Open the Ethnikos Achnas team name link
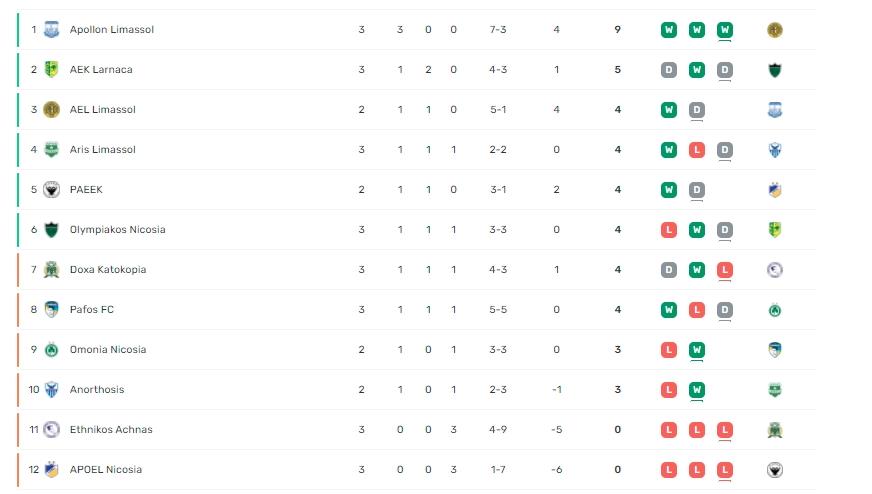 111,429
